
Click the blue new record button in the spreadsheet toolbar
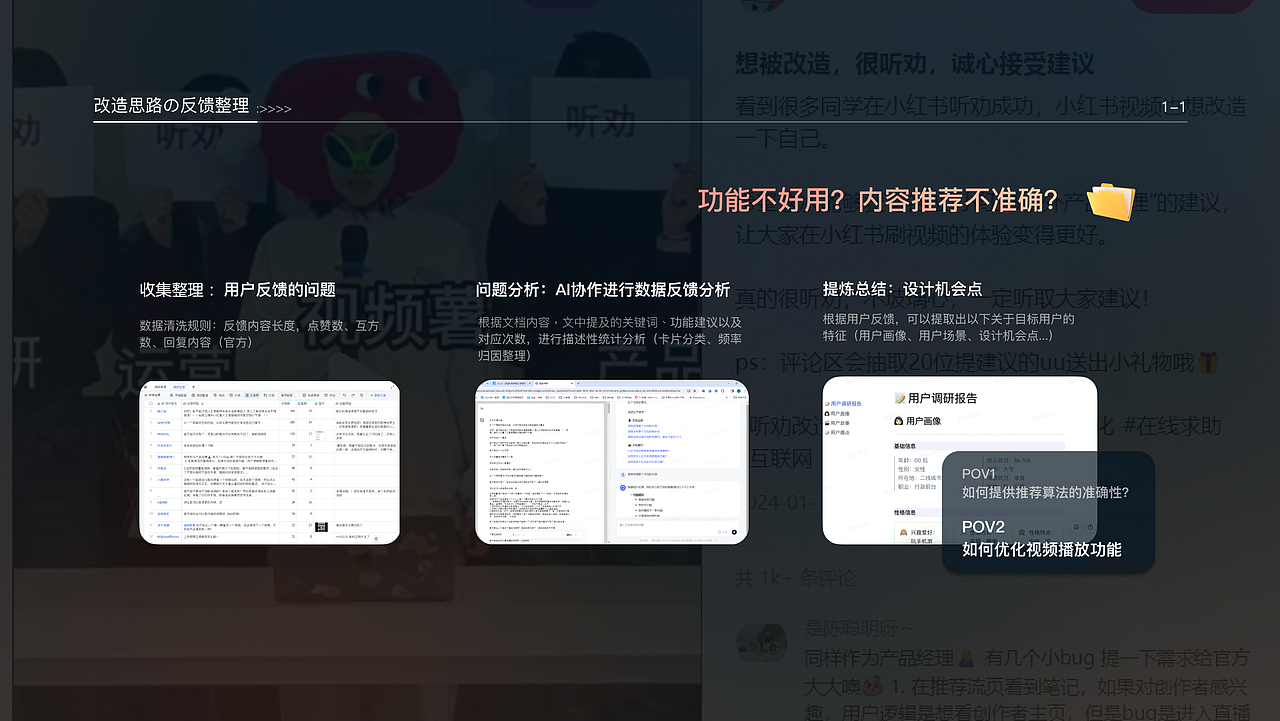pyautogui.click(x=378, y=395)
